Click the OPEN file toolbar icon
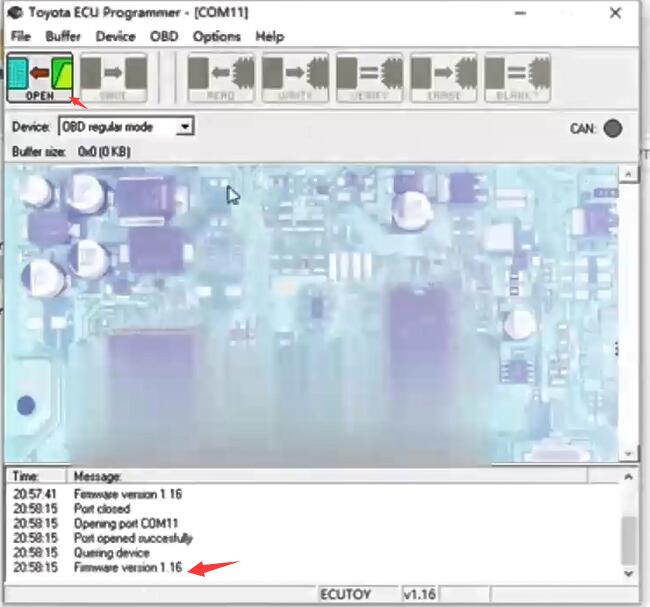 click(40, 78)
